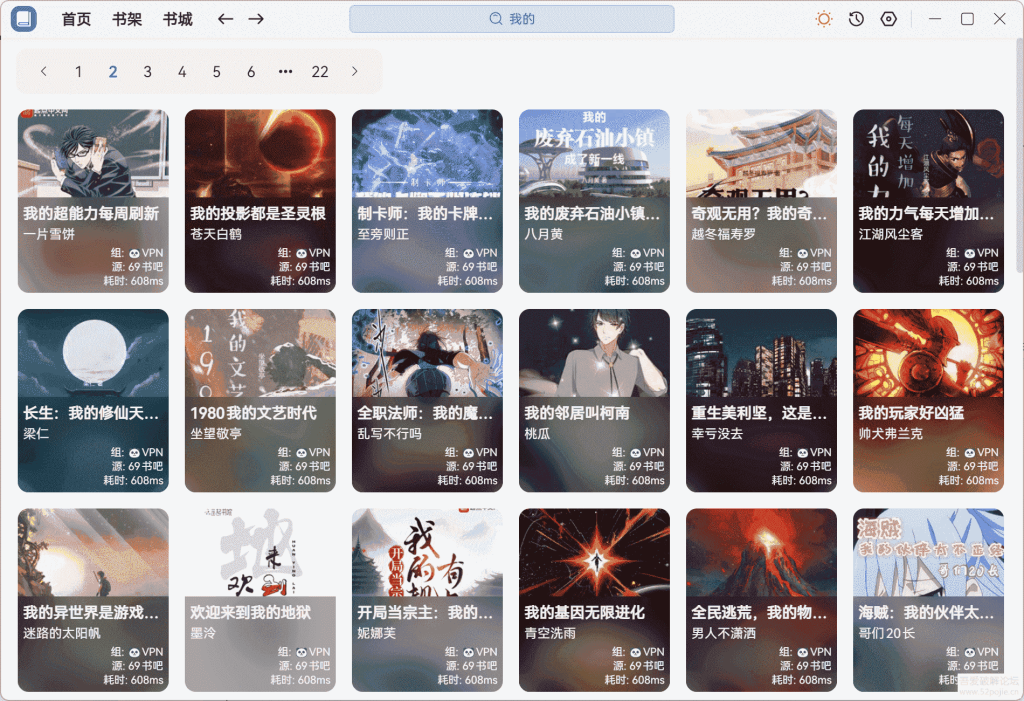The width and height of the screenshot is (1024, 701).
Task: Go to previous page with left chevron
Action: [43, 71]
